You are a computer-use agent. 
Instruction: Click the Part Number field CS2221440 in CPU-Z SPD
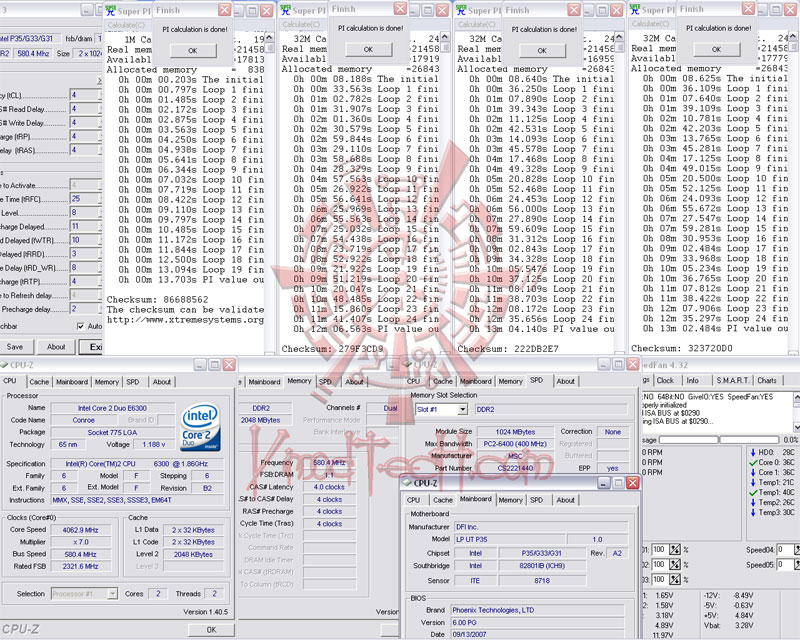[515, 468]
